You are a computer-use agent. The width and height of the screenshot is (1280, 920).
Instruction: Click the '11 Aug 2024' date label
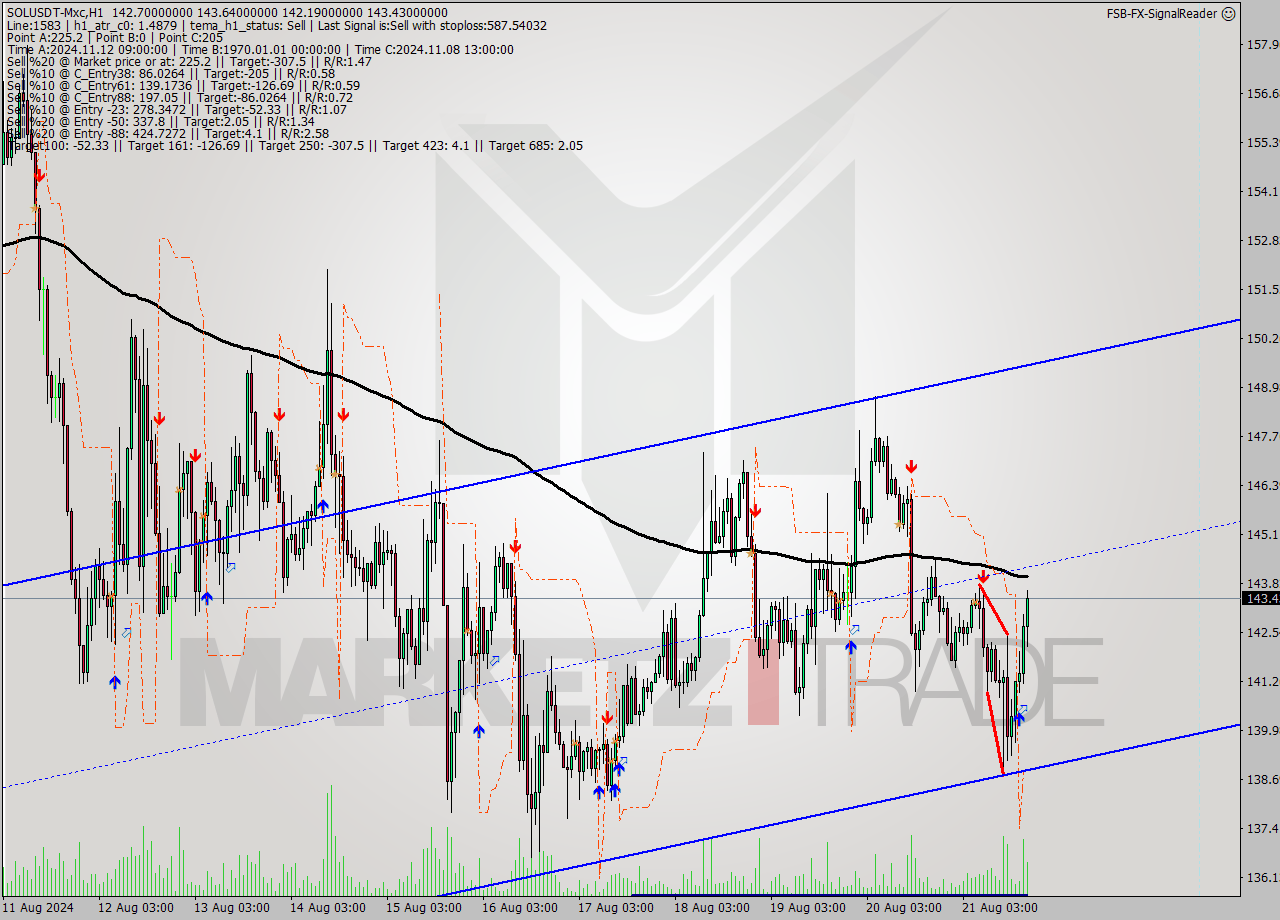coord(38,907)
